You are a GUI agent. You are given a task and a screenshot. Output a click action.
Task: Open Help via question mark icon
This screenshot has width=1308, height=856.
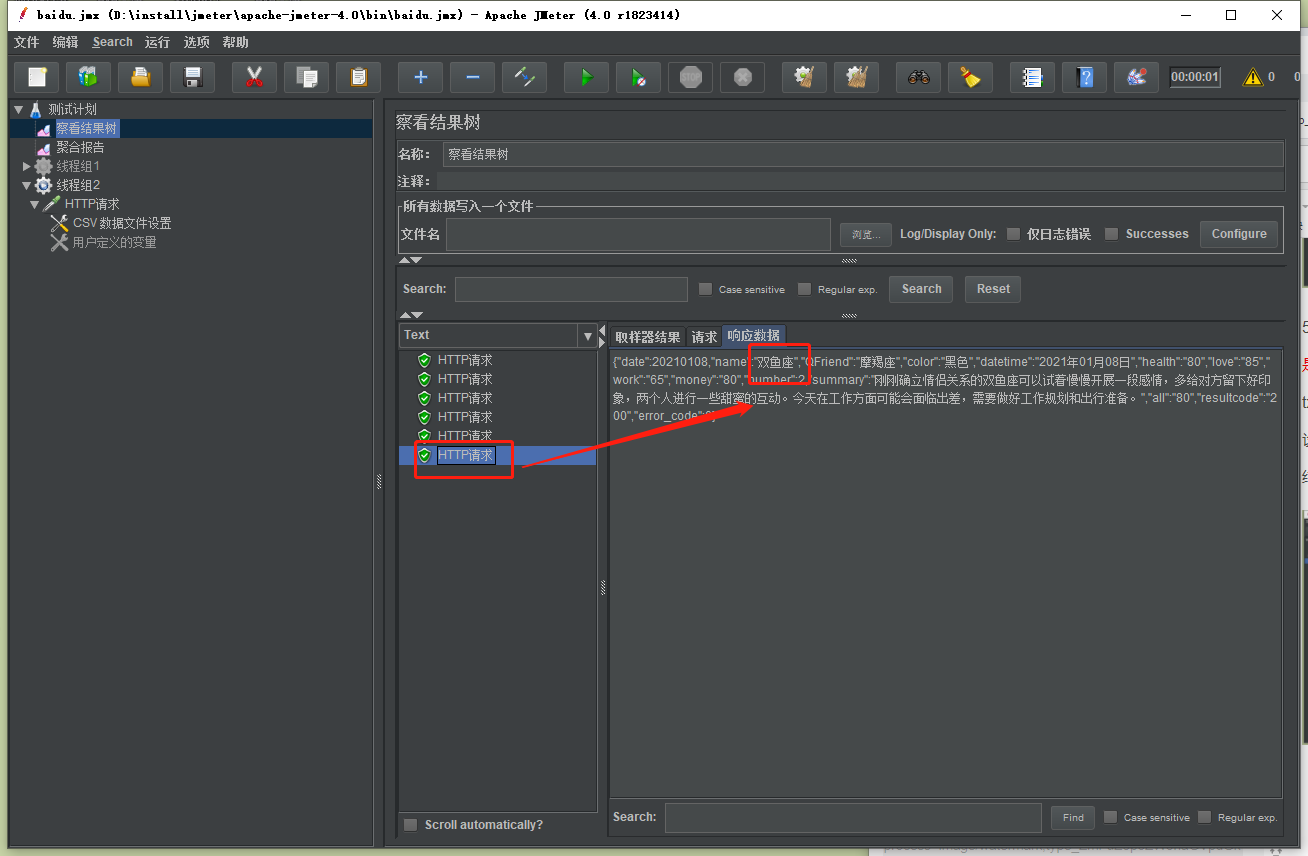pos(1085,77)
